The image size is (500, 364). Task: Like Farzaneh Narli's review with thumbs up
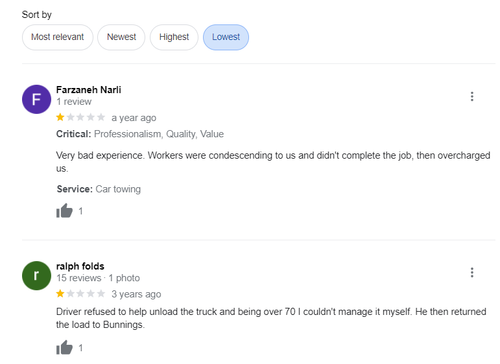point(64,211)
